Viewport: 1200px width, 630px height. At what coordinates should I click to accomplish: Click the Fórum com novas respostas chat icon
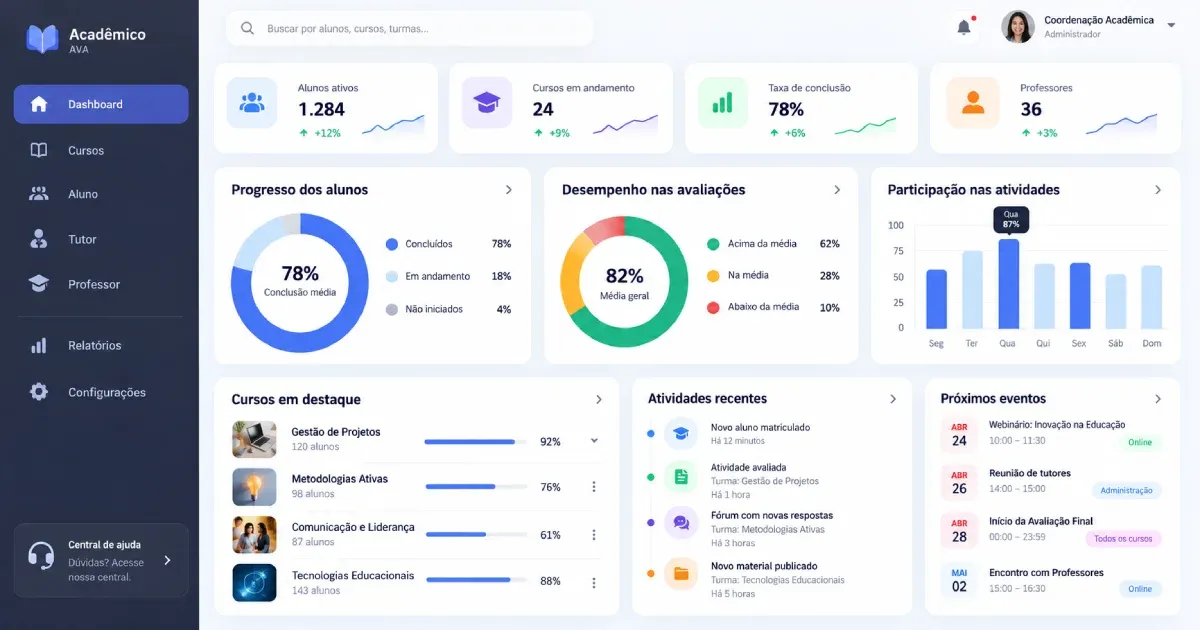(x=681, y=522)
